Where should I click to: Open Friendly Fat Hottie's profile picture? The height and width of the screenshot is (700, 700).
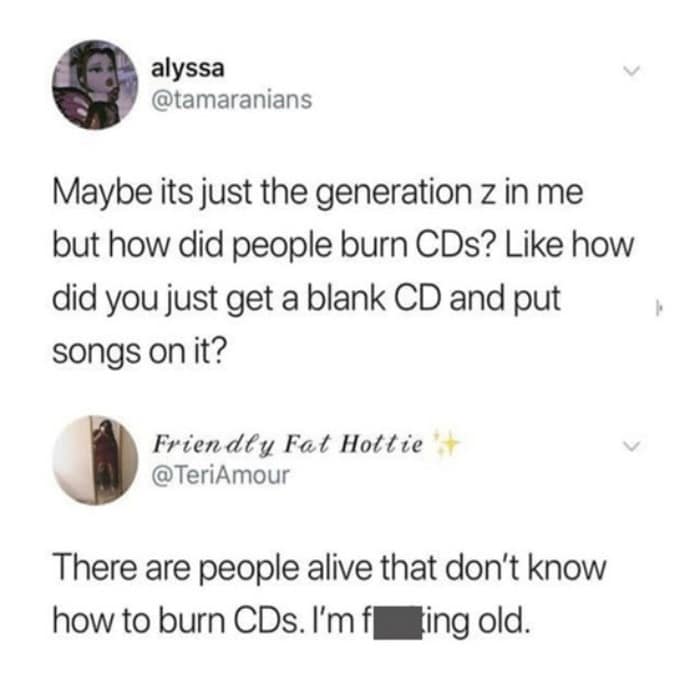tap(95, 460)
